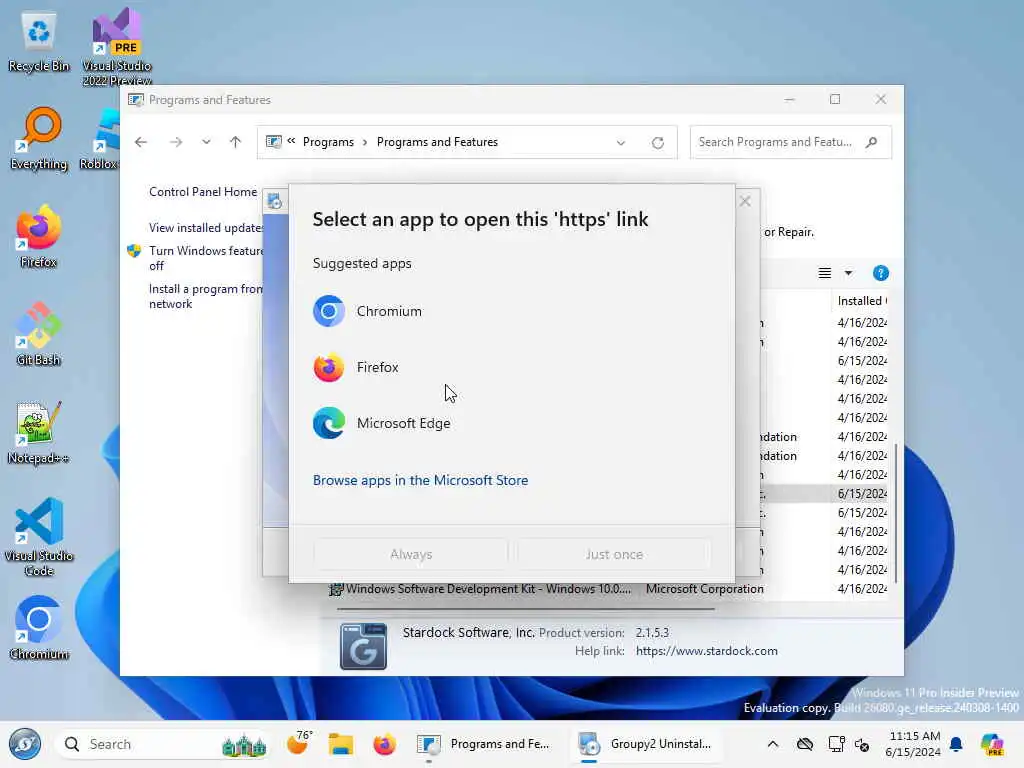Click the muted volume tray icon
This screenshot has width=1024, height=768.
coord(862,744)
